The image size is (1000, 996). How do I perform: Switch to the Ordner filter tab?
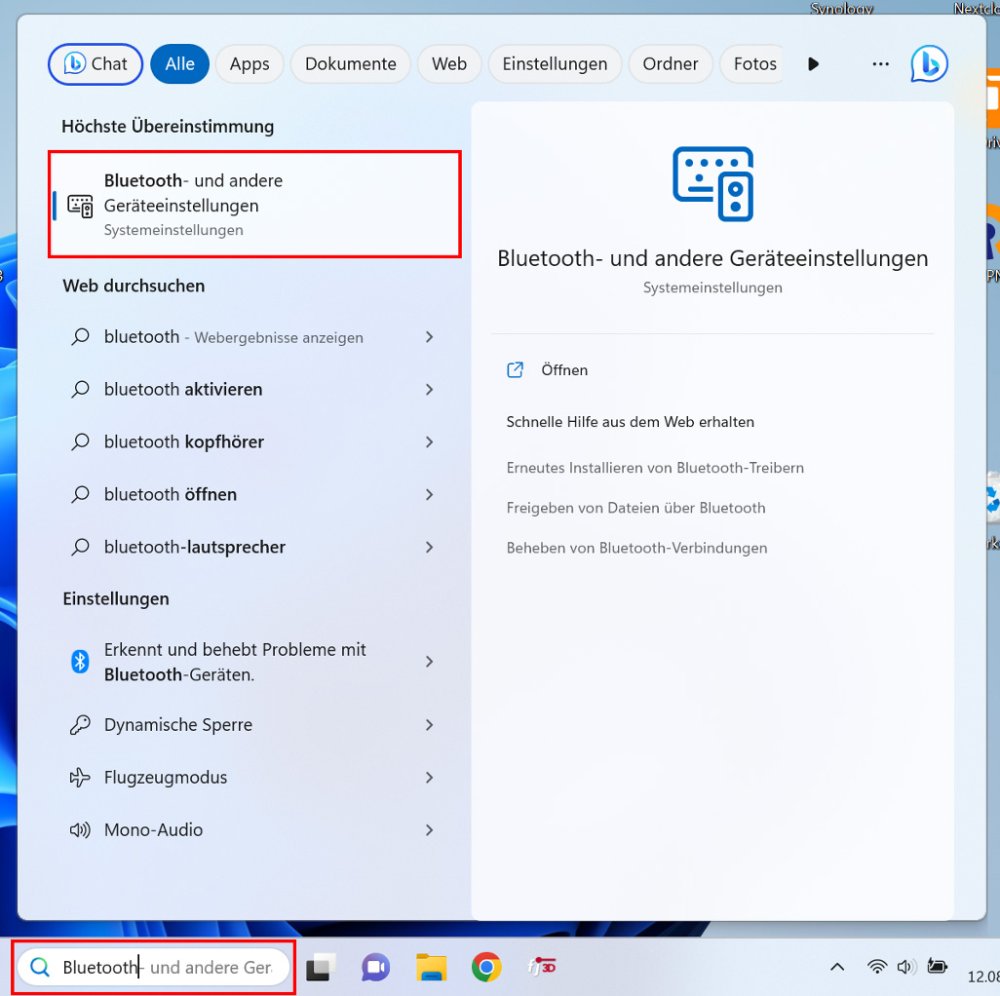pyautogui.click(x=670, y=64)
